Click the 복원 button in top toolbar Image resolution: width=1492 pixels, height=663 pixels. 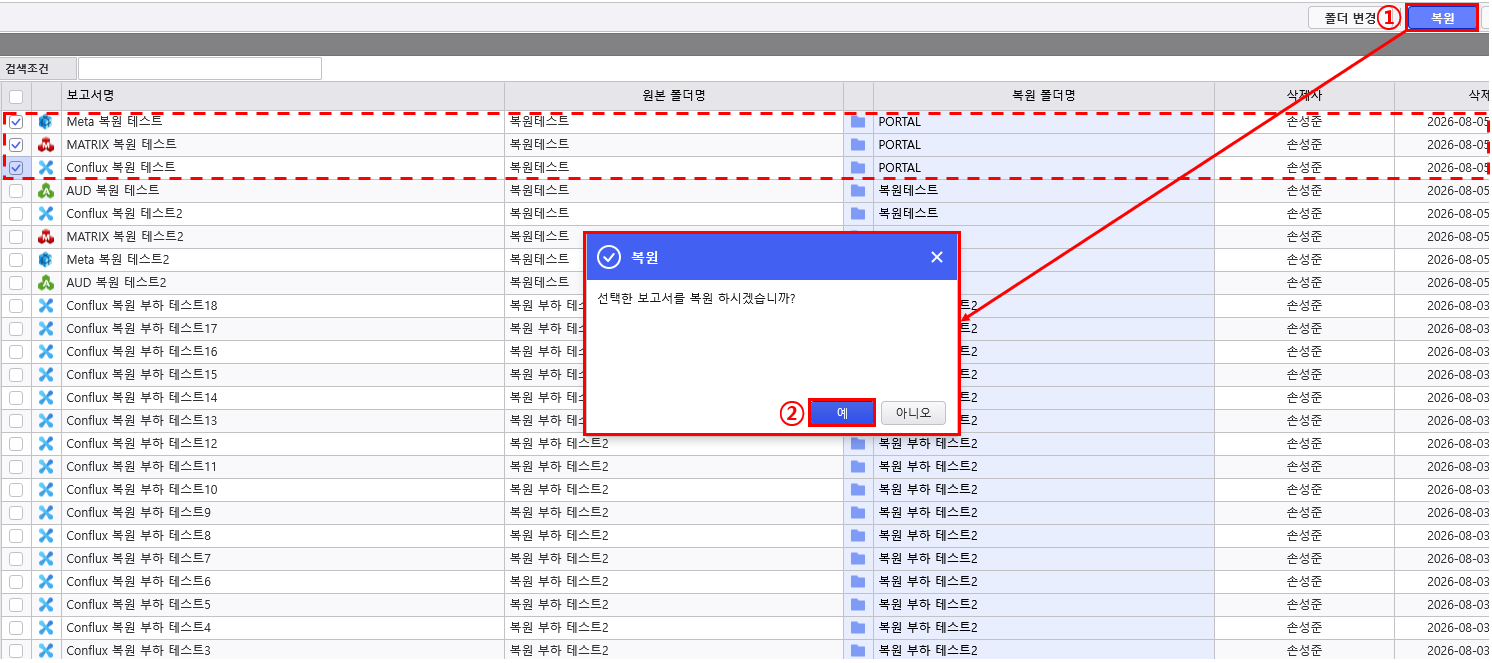[x=1442, y=17]
